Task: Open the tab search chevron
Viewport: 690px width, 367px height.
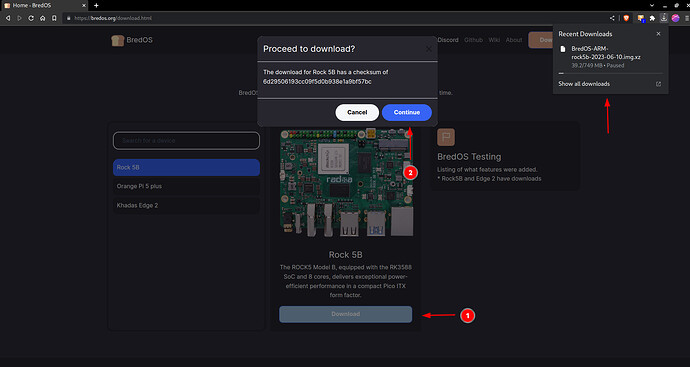Action: (652, 5)
